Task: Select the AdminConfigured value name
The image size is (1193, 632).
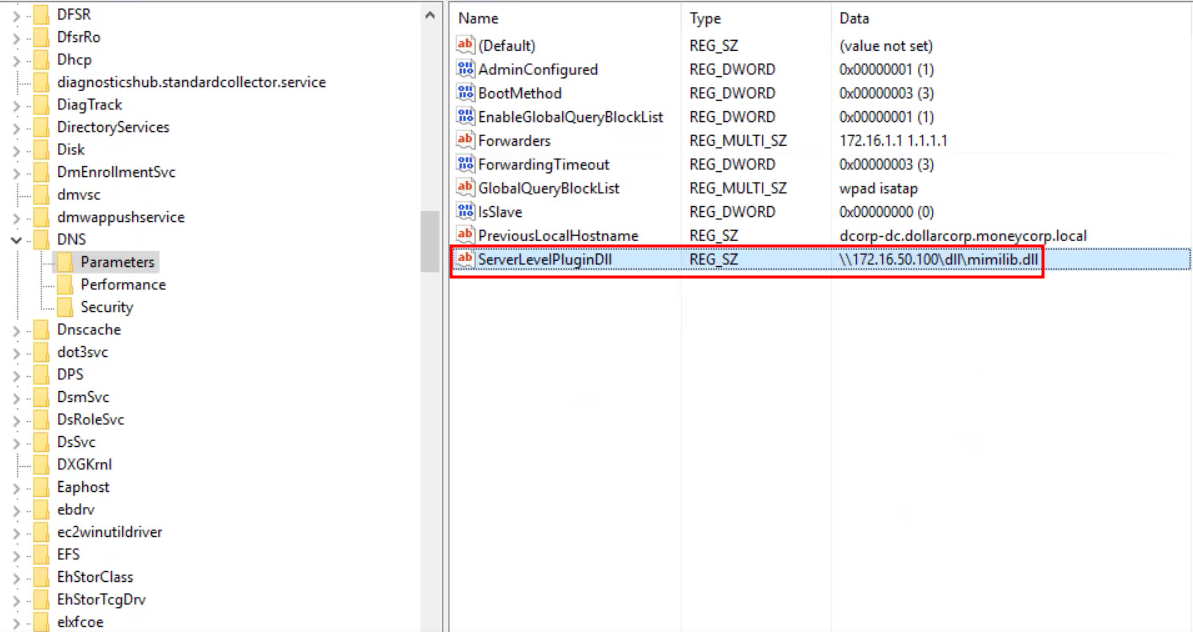Action: click(x=538, y=69)
